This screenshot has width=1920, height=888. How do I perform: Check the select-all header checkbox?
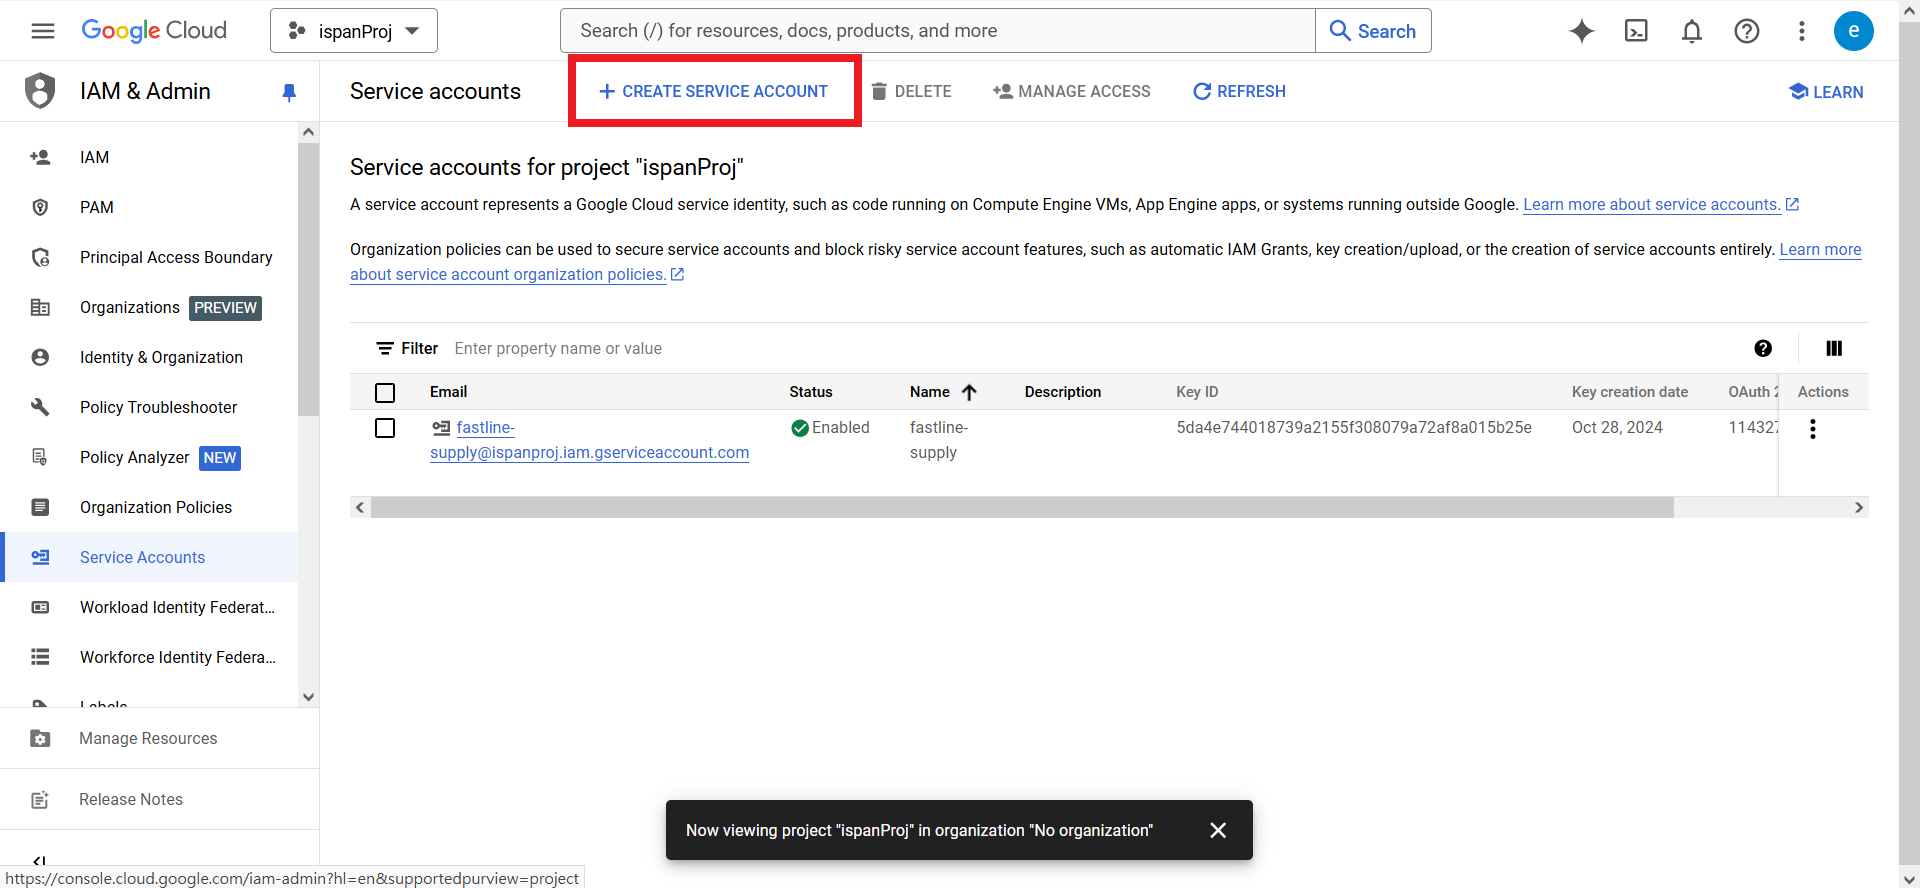pos(385,392)
